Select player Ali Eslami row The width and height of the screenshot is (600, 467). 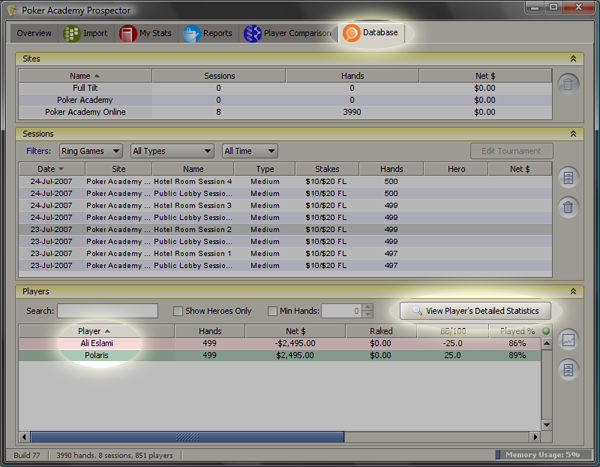tap(280, 343)
